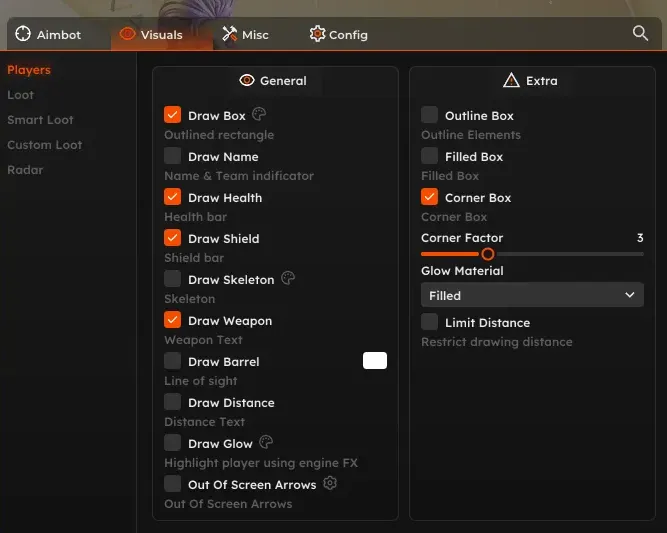Go to the Config tab
This screenshot has height=533, width=667.
coord(339,34)
